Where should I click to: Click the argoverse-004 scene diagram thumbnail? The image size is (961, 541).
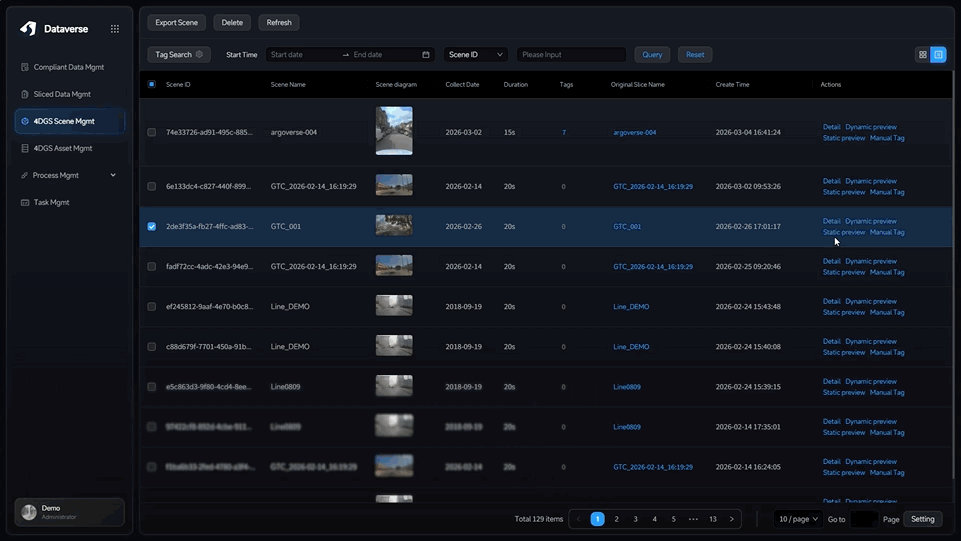coord(393,131)
